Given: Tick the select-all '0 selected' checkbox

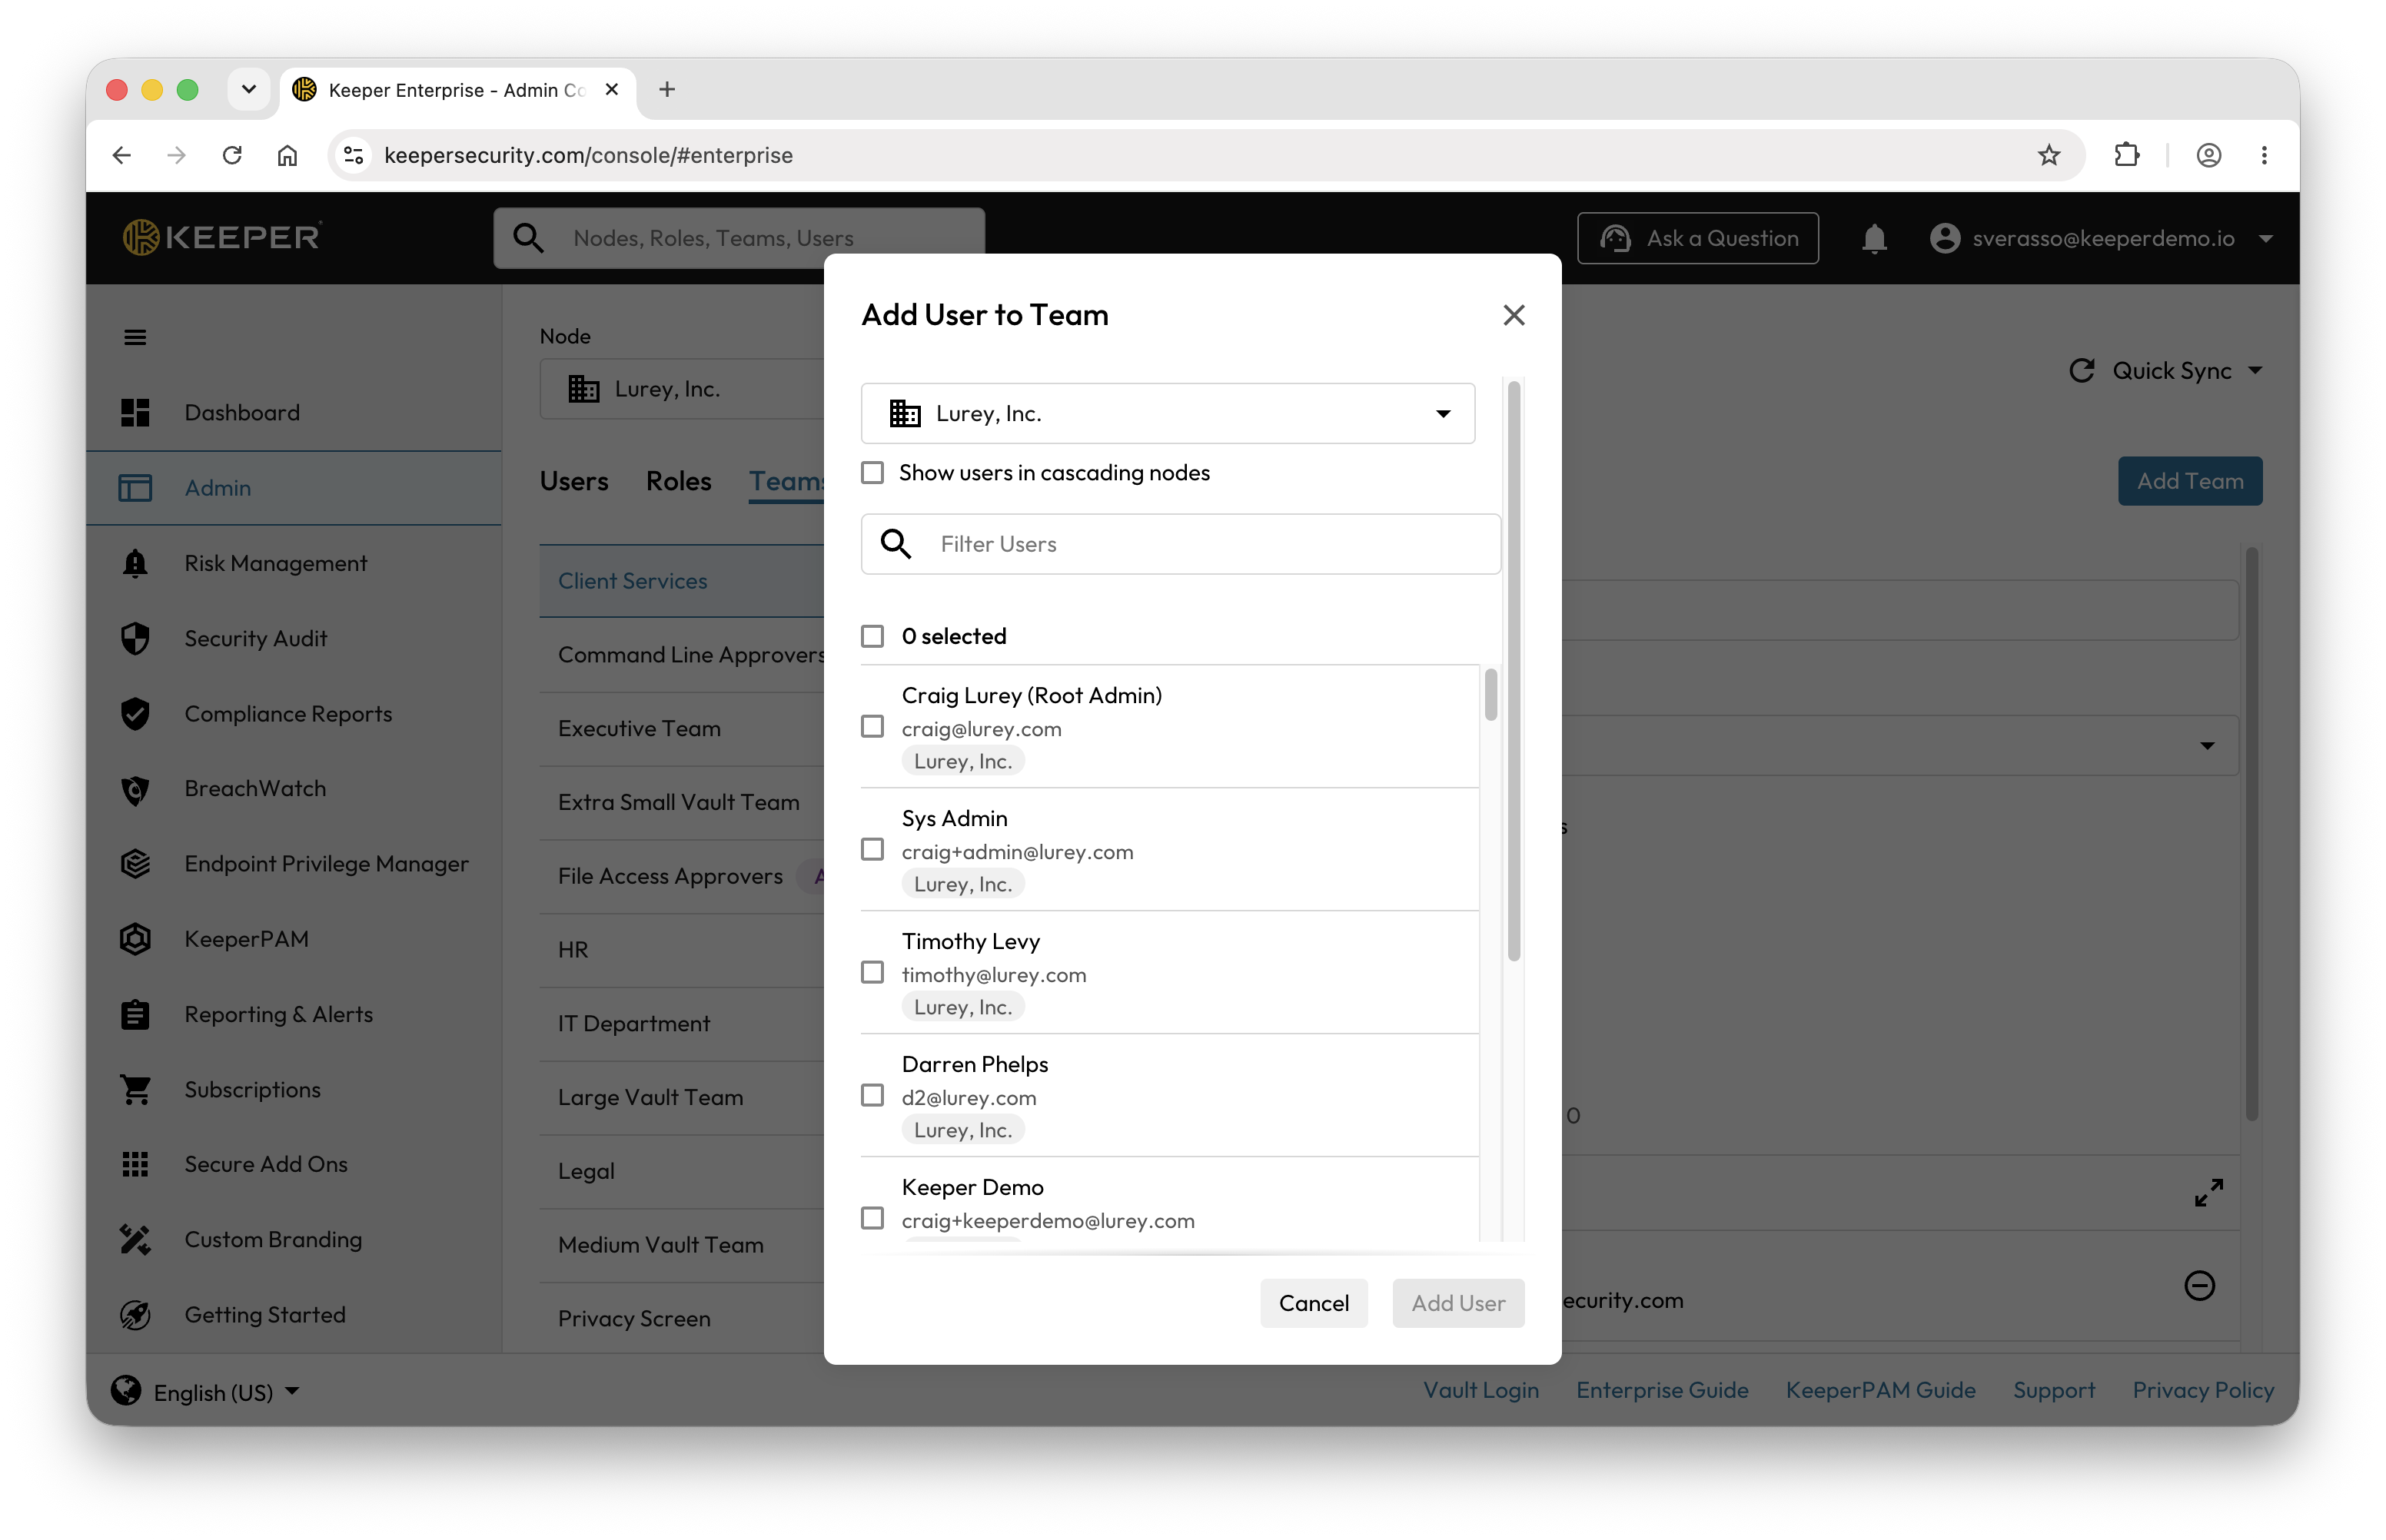Looking at the screenshot, I should tap(872, 636).
